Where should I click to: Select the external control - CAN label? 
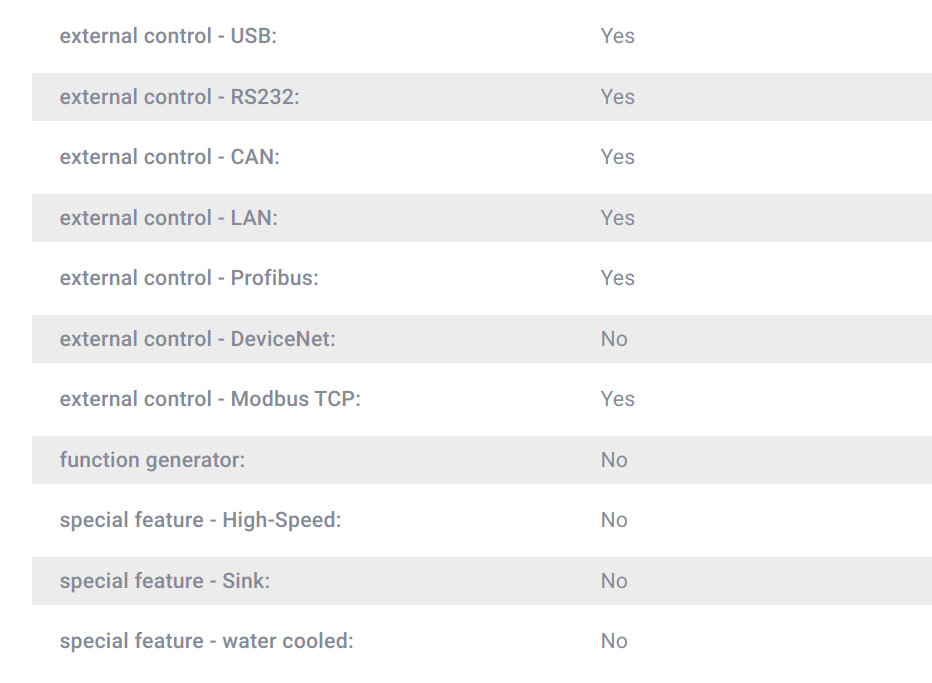click(x=169, y=157)
